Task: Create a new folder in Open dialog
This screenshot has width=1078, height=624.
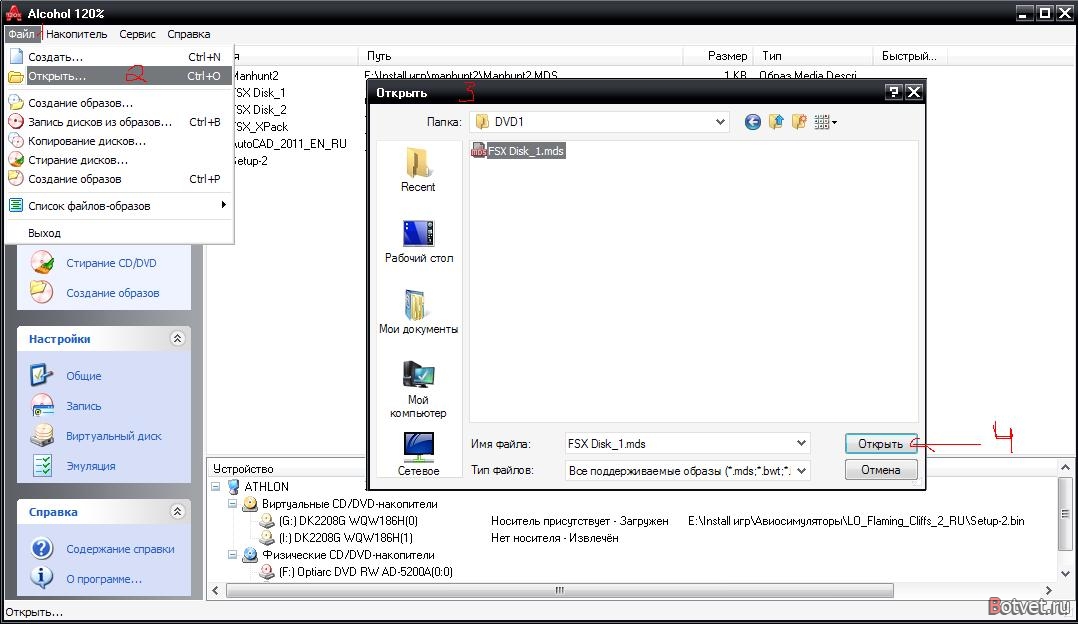Action: click(x=799, y=122)
